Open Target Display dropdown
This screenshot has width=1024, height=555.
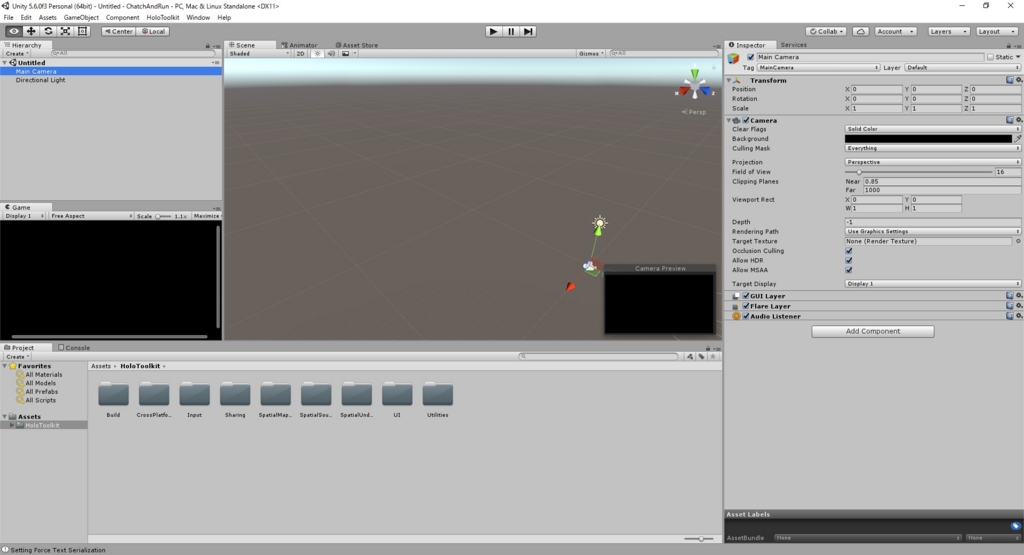[933, 284]
